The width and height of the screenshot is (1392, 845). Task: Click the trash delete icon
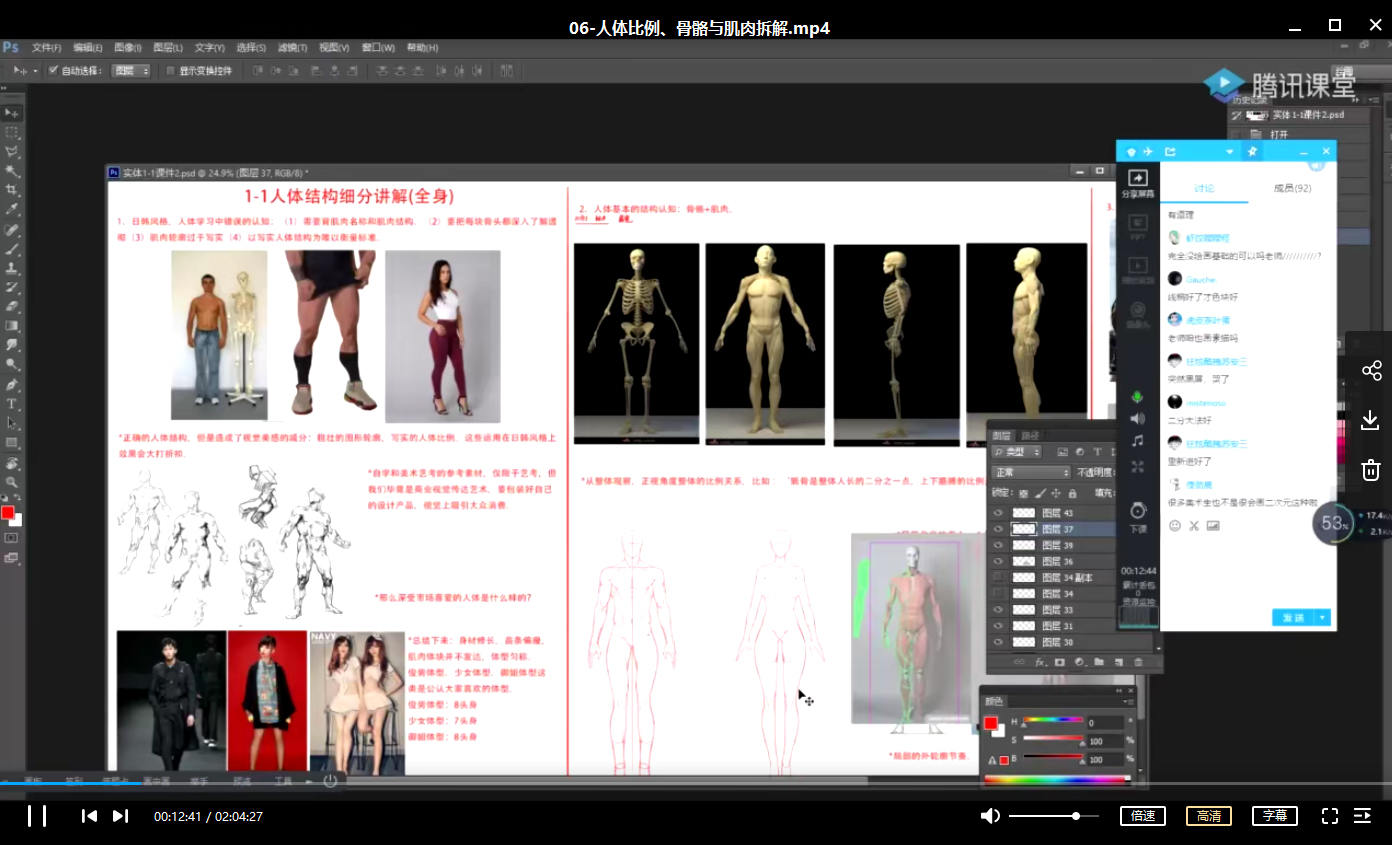[1371, 470]
